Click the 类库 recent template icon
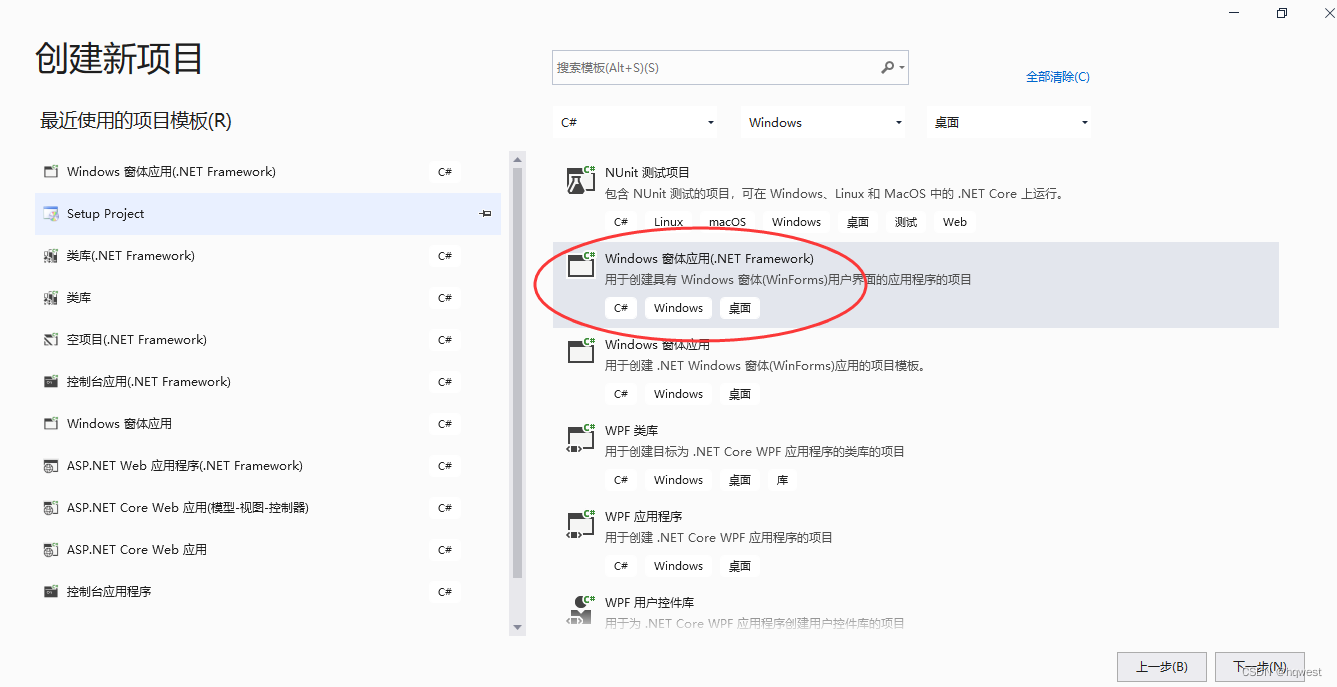Screen dimensions: 1337x687 (x=51, y=298)
